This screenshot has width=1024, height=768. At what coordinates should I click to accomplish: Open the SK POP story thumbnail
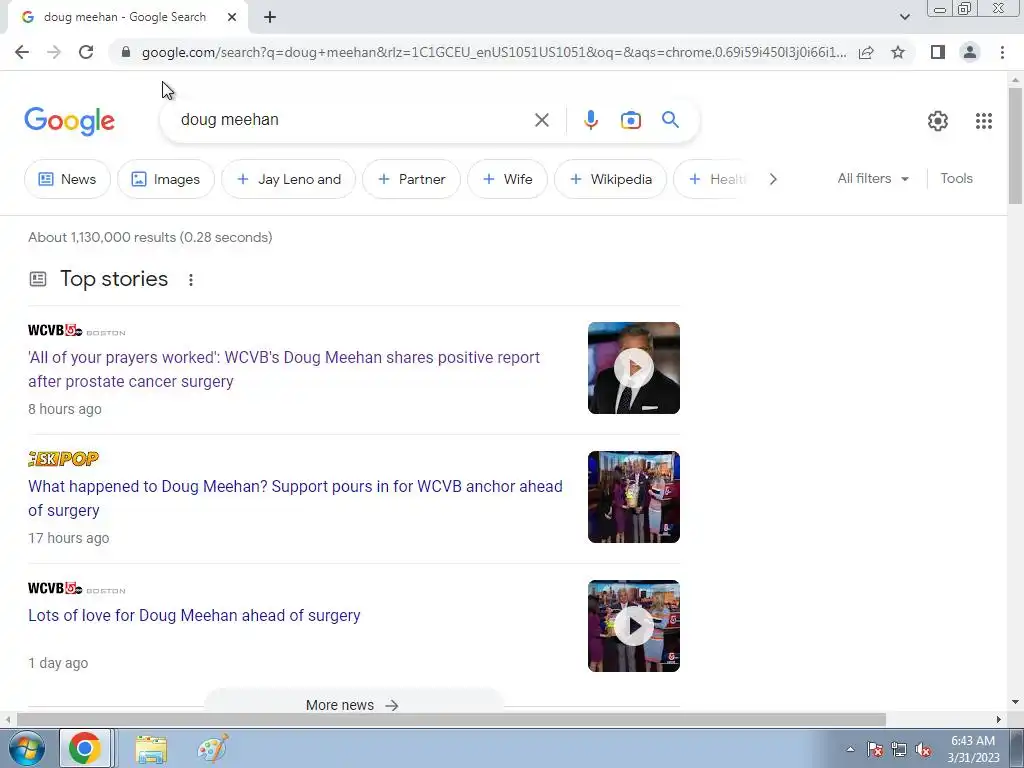pyautogui.click(x=633, y=497)
